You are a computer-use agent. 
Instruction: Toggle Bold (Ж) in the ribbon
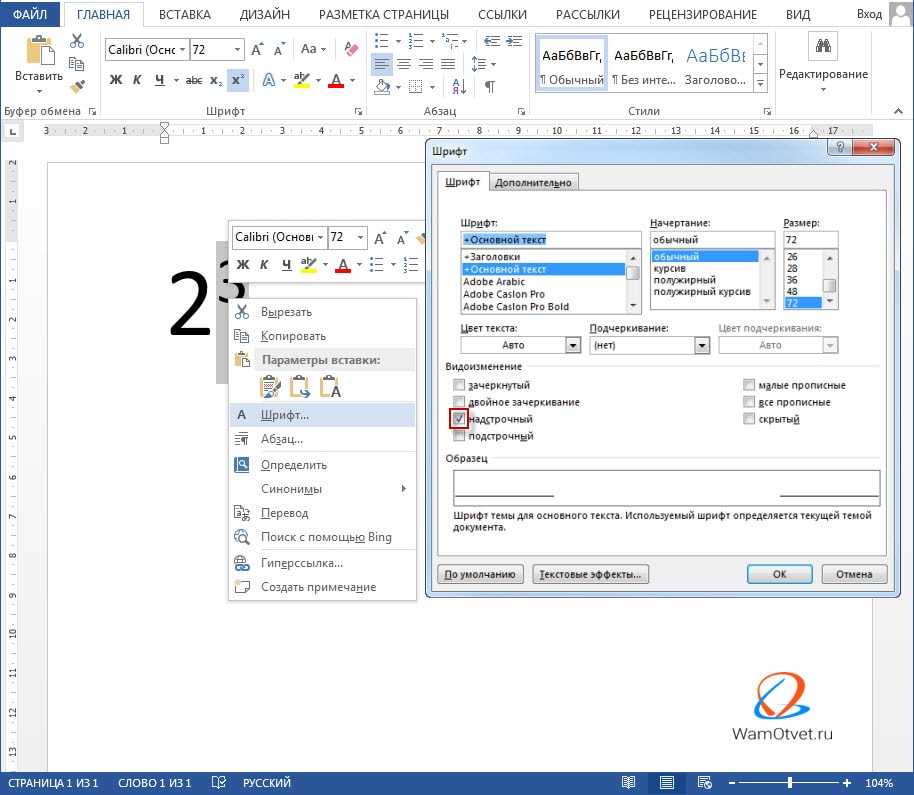(115, 80)
